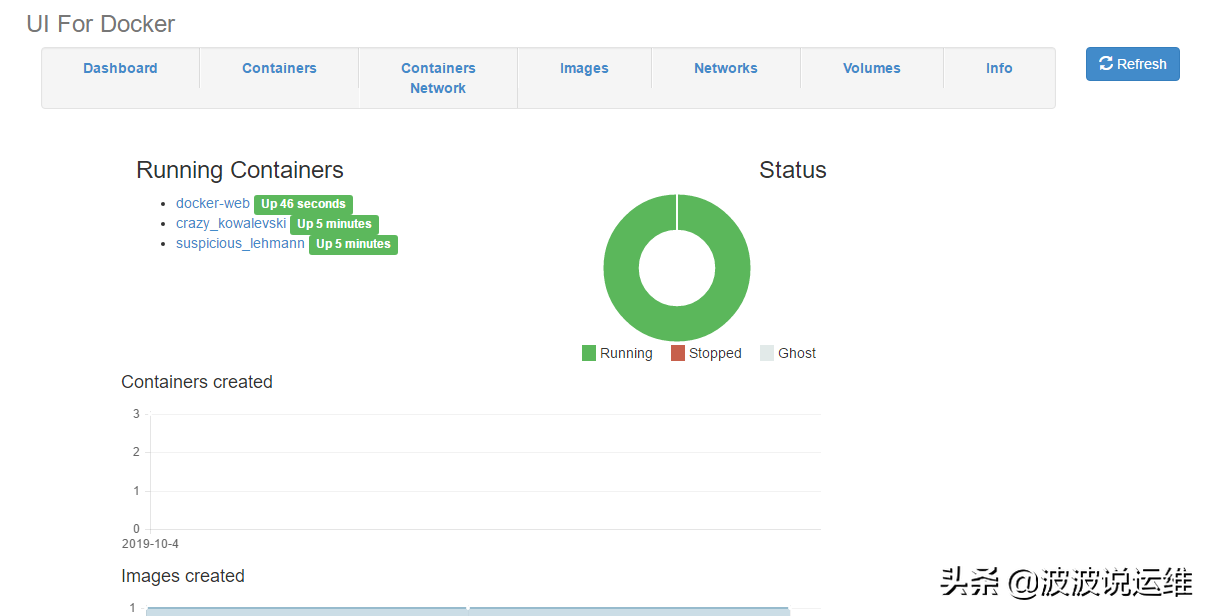Click the 2019-10-4 axis date label
The image size is (1211, 616).
click(x=150, y=544)
